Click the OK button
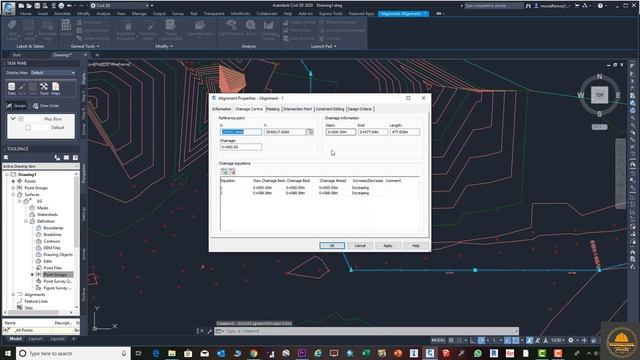This screenshot has height=360, width=640. tap(332, 245)
